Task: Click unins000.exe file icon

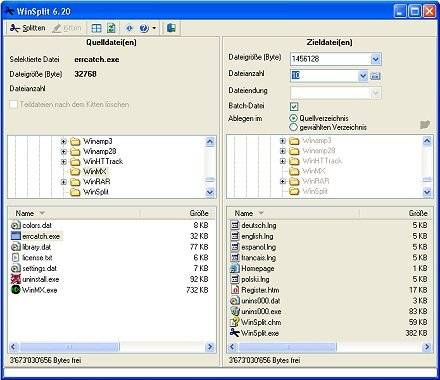Action: point(235,311)
